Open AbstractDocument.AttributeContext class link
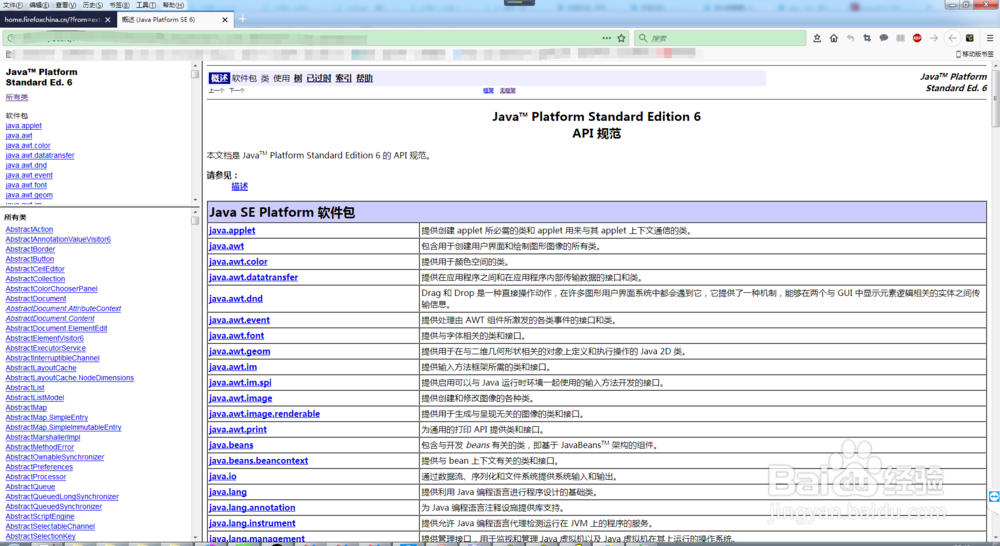The height and width of the screenshot is (546, 1000). coord(63,308)
